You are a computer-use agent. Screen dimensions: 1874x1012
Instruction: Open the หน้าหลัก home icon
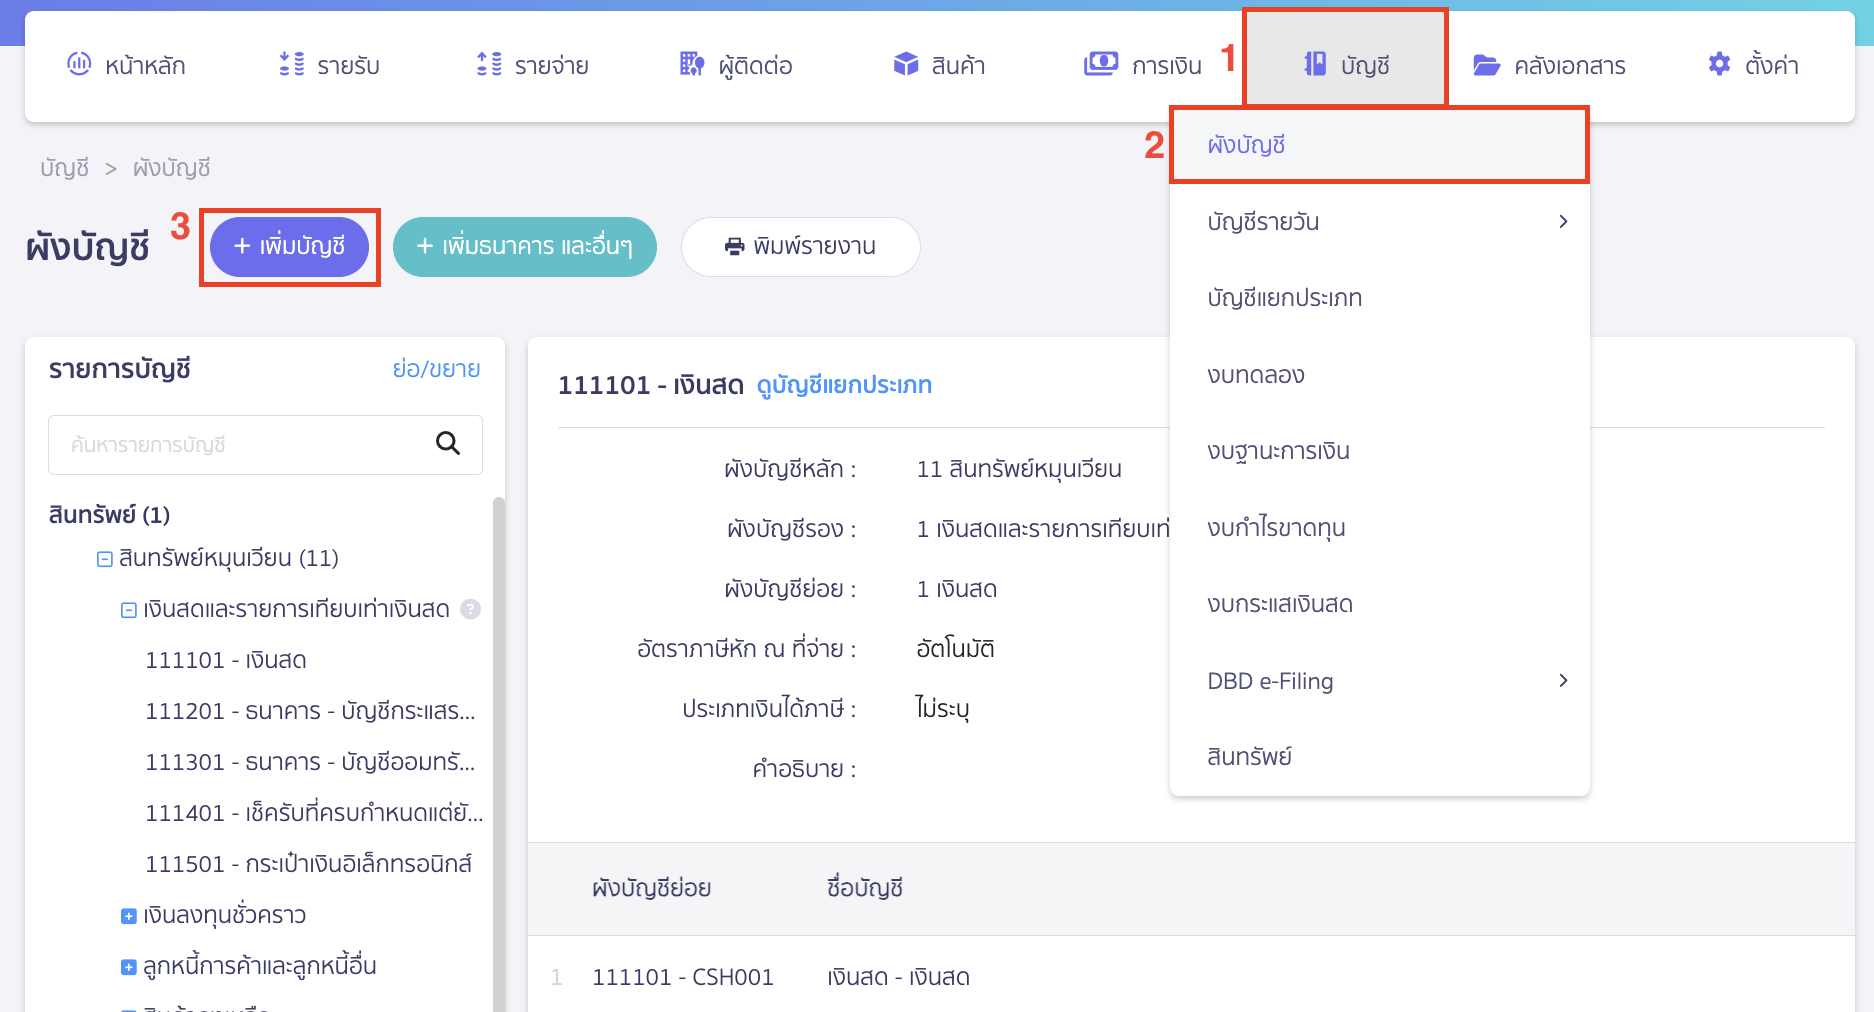pyautogui.click(x=79, y=64)
